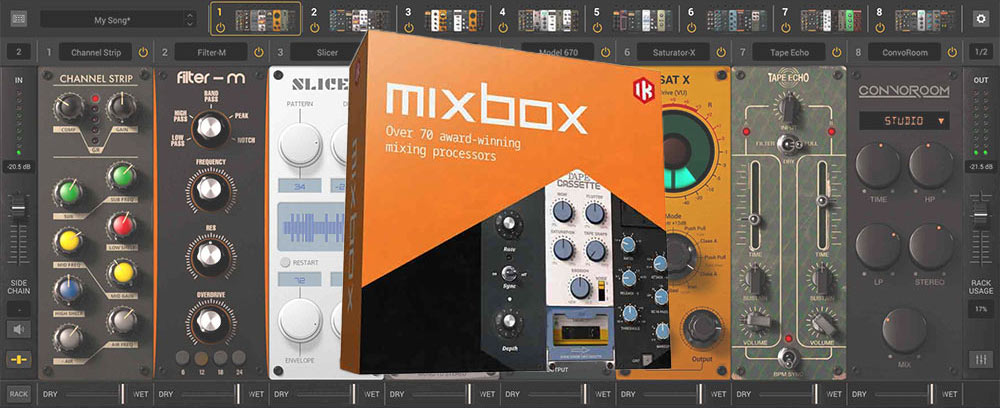Bypass the Tape Echo slot power button
The height and width of the screenshot is (408, 1000).
pyautogui.click(x=839, y=51)
